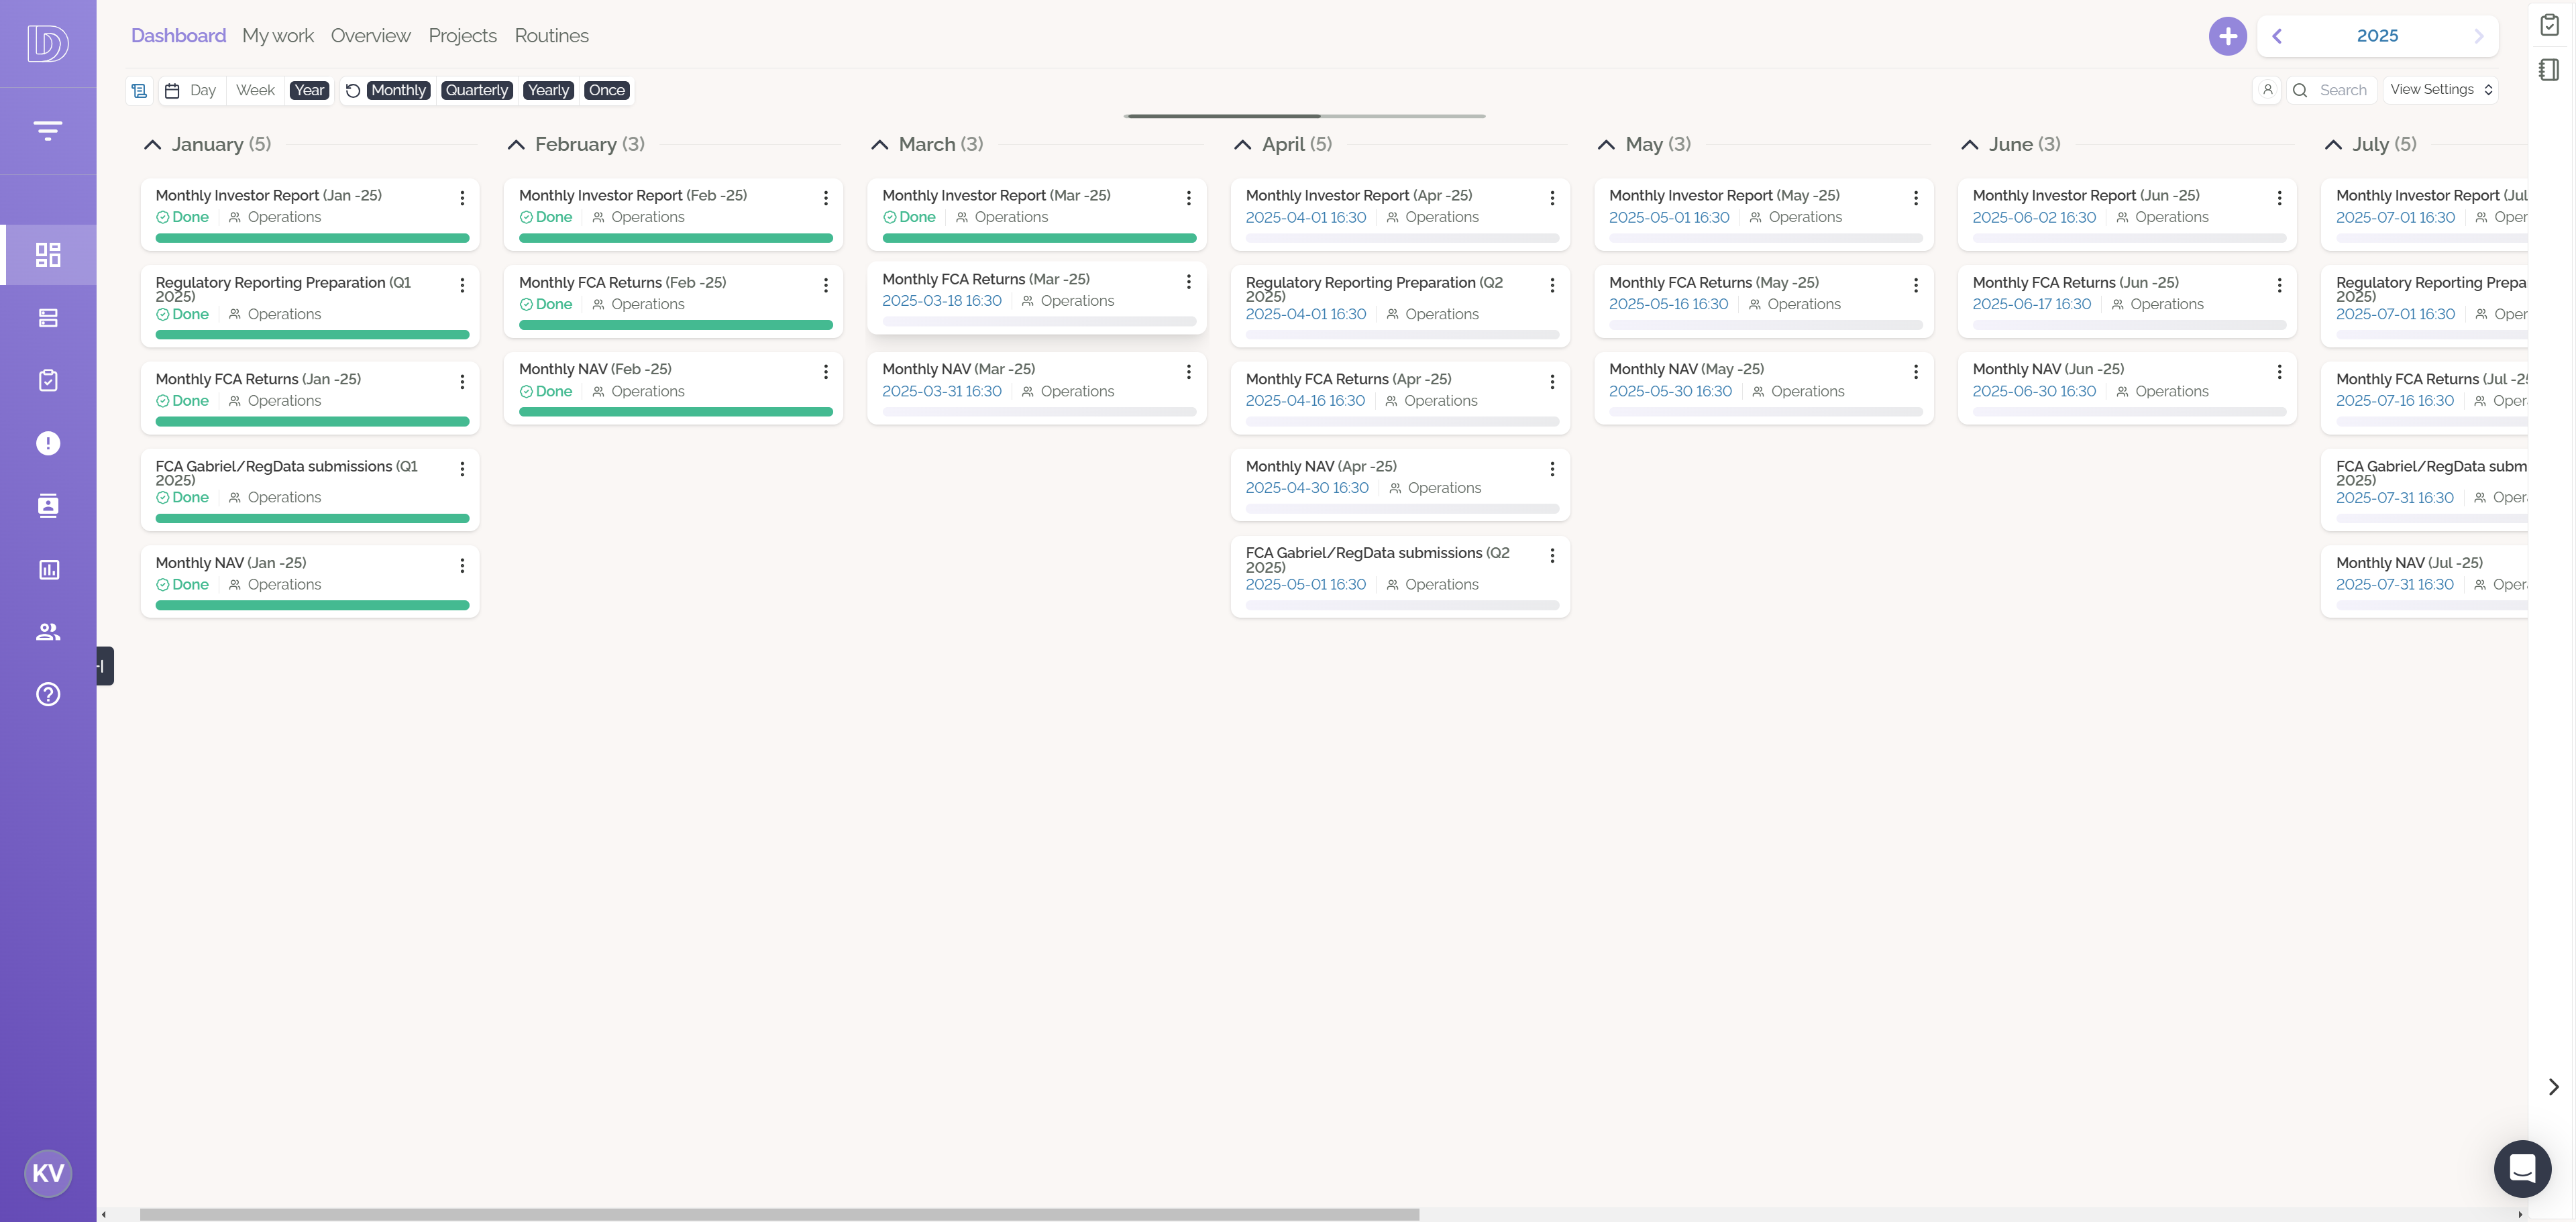
Task: Open the 2025 year selector
Action: click(x=2377, y=36)
